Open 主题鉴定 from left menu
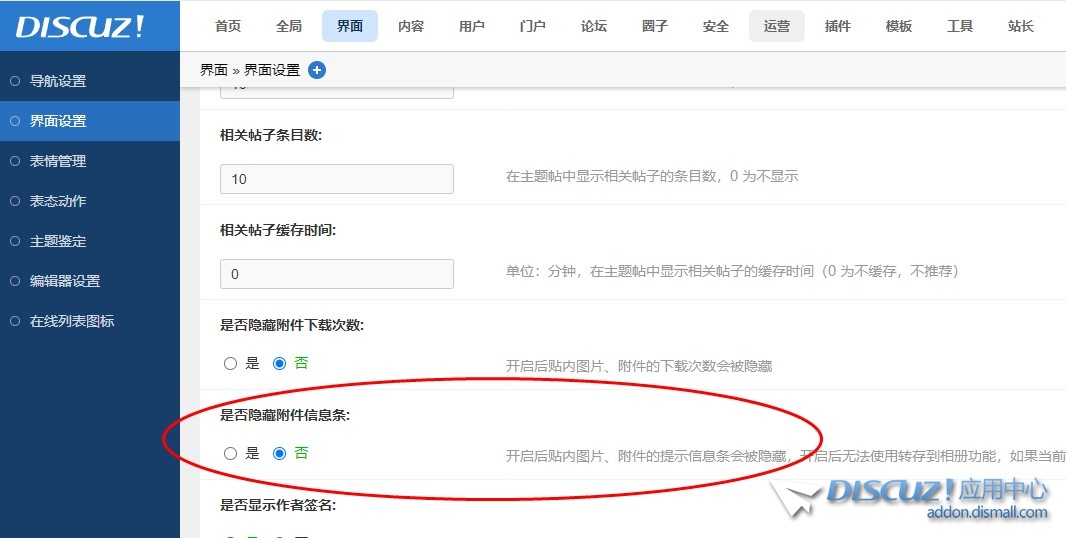Image resolution: width=1066 pixels, height=538 pixels. (58, 241)
